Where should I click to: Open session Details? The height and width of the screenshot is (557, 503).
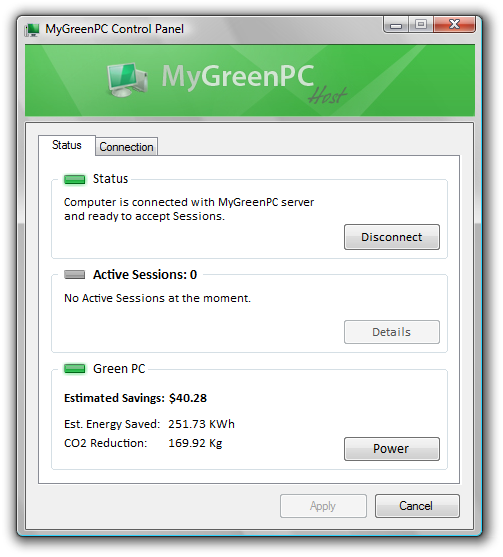pyautogui.click(x=392, y=332)
